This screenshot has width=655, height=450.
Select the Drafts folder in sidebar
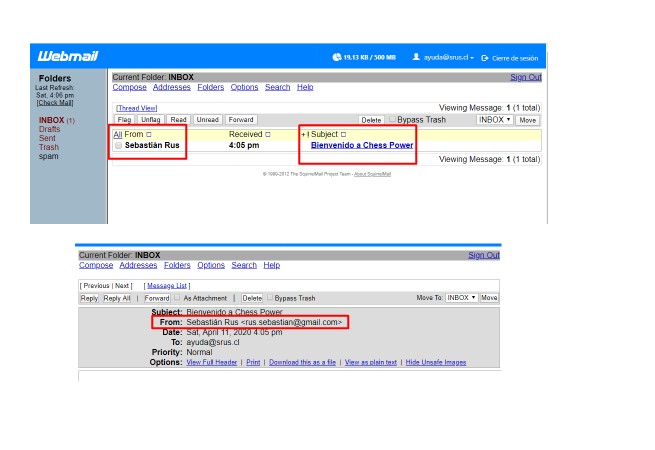tap(49, 130)
